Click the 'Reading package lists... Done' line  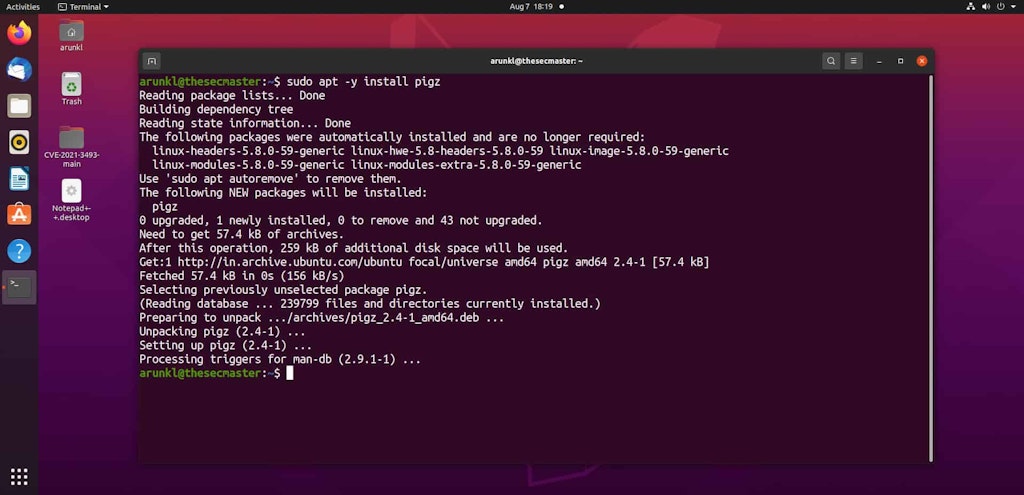tap(232, 95)
